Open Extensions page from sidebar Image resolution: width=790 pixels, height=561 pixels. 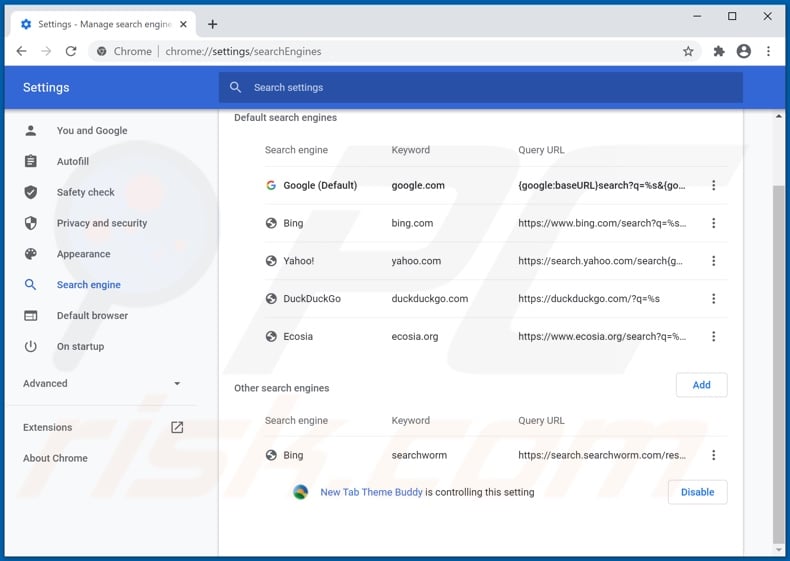(x=101, y=427)
